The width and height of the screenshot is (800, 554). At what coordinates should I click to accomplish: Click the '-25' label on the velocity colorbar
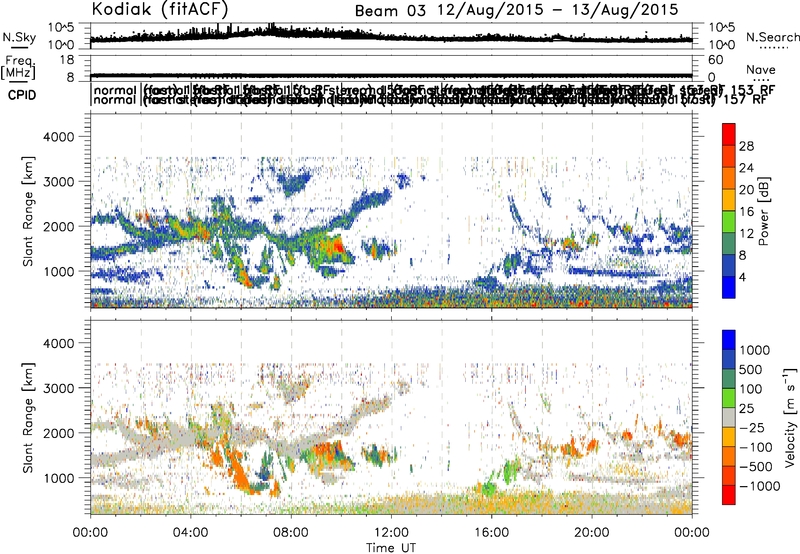(753, 428)
